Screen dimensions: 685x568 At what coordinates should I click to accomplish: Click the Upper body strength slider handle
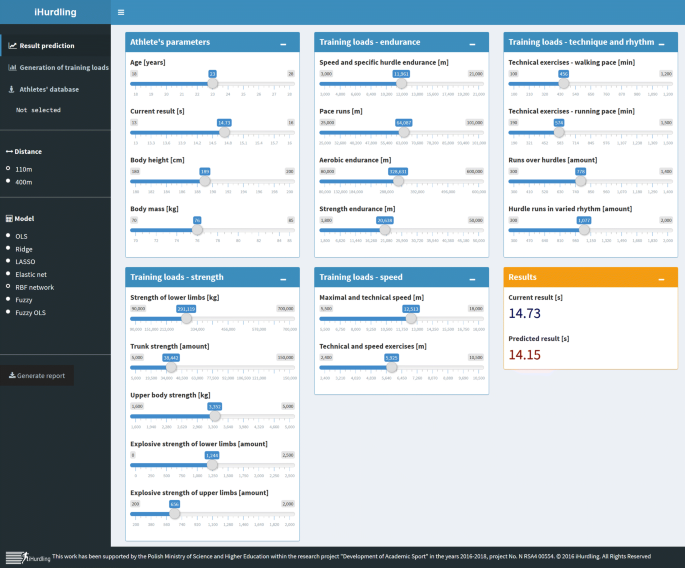(x=215, y=416)
